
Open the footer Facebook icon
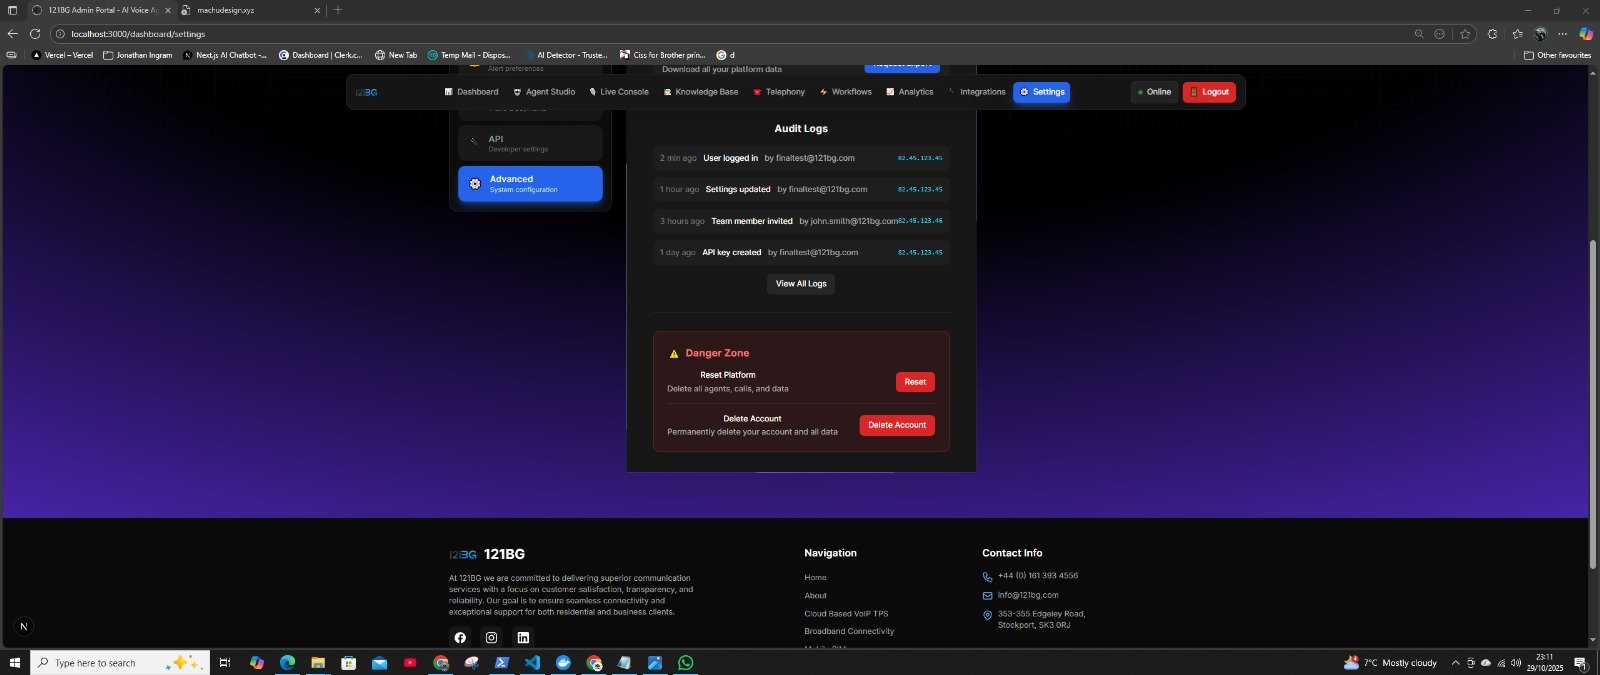460,637
